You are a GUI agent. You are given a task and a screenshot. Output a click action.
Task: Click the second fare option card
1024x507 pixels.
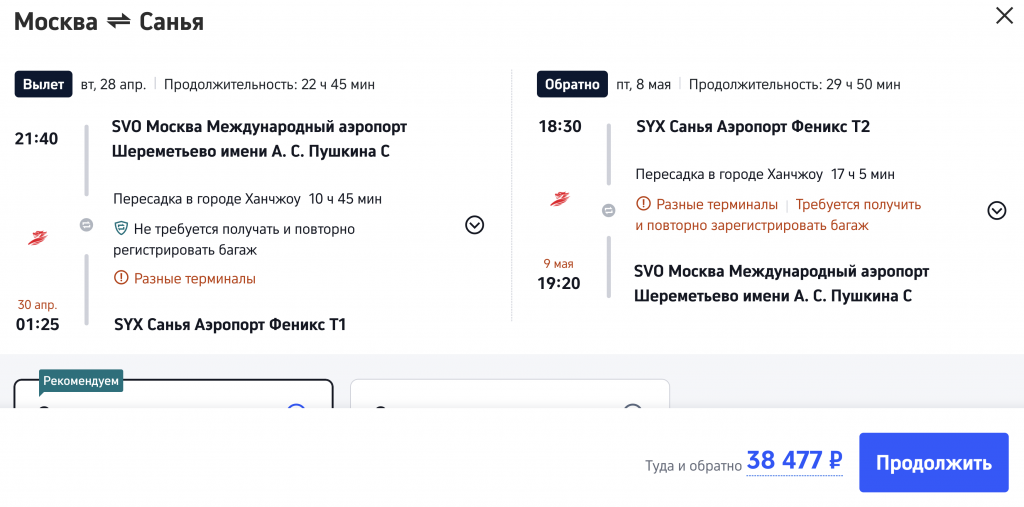509,396
